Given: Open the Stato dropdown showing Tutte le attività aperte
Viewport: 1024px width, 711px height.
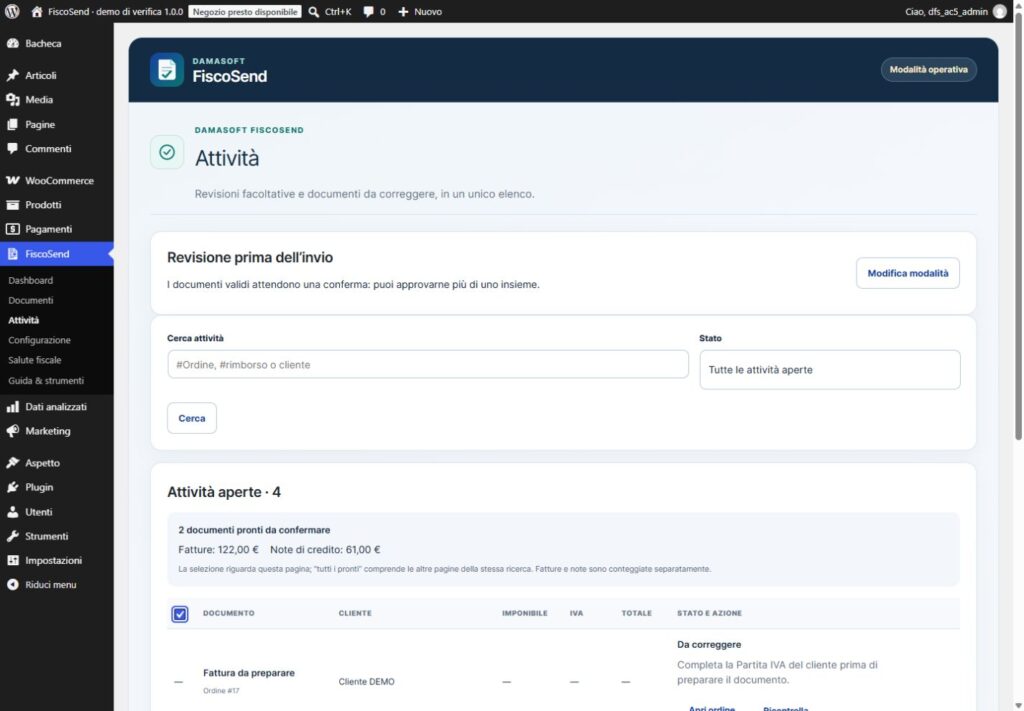Looking at the screenshot, I should tap(829, 370).
